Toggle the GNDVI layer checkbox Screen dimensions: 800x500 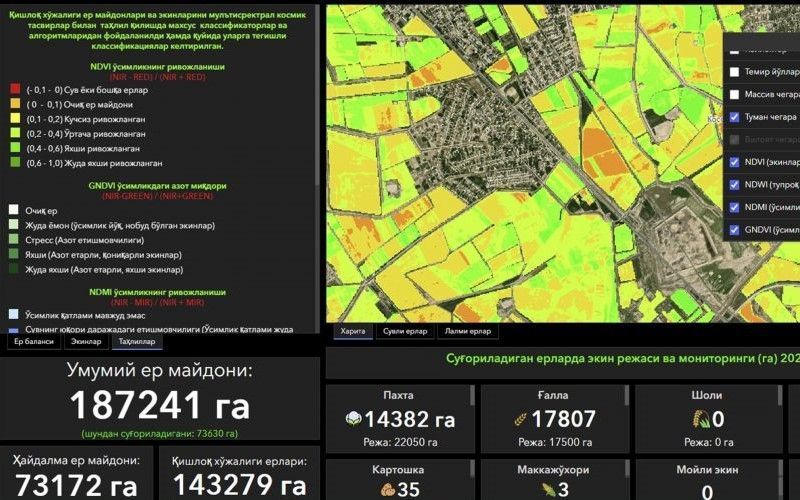click(x=734, y=230)
